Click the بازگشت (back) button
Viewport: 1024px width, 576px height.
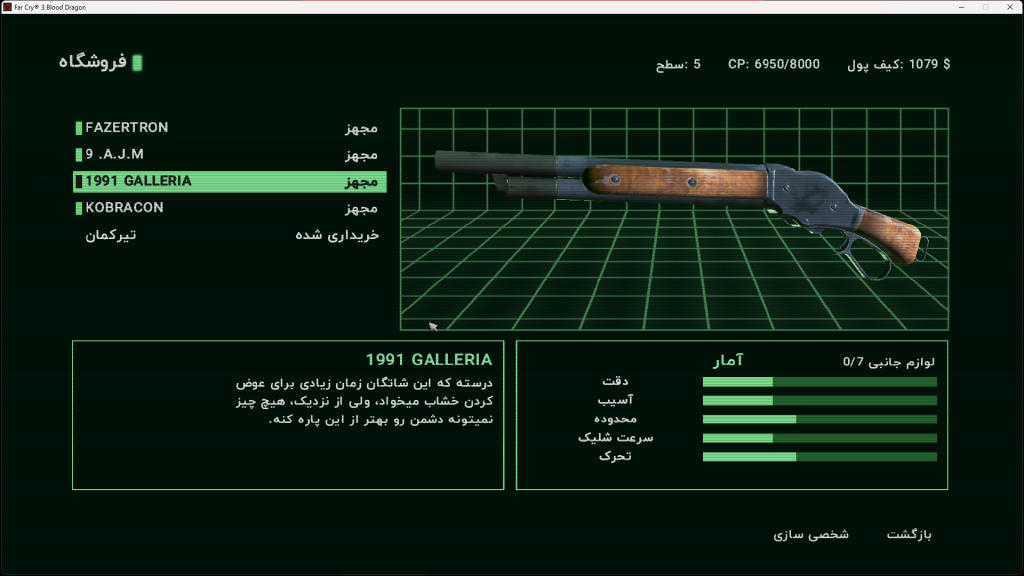[908, 534]
